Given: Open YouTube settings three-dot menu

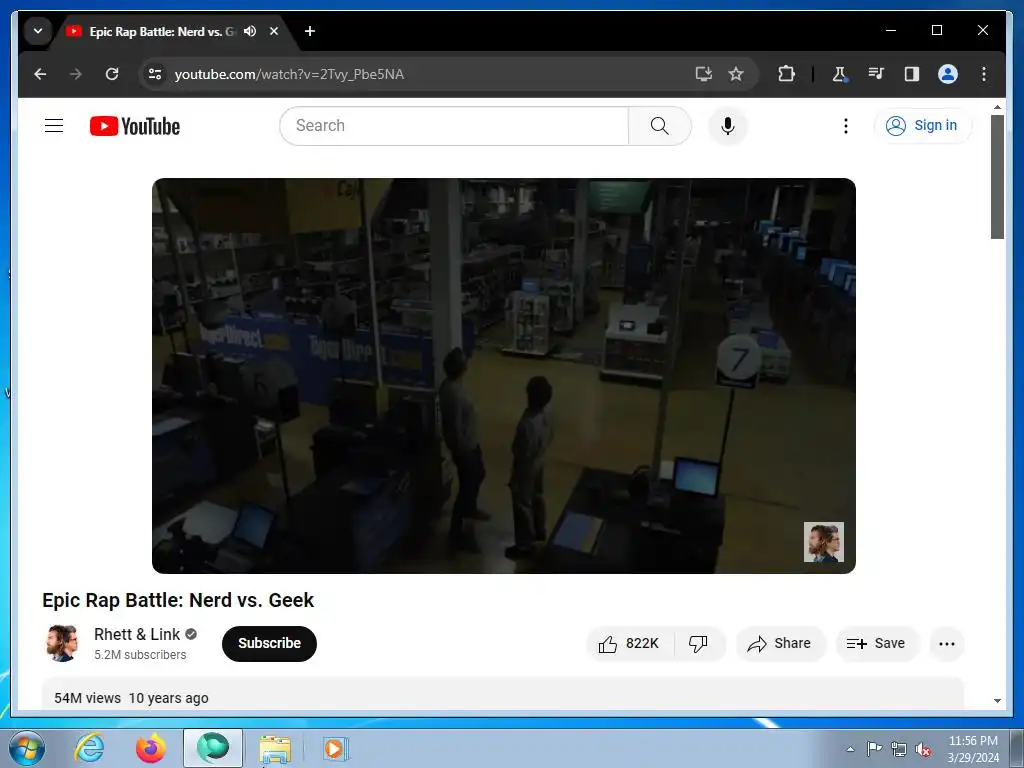Looking at the screenshot, I should tap(846, 126).
